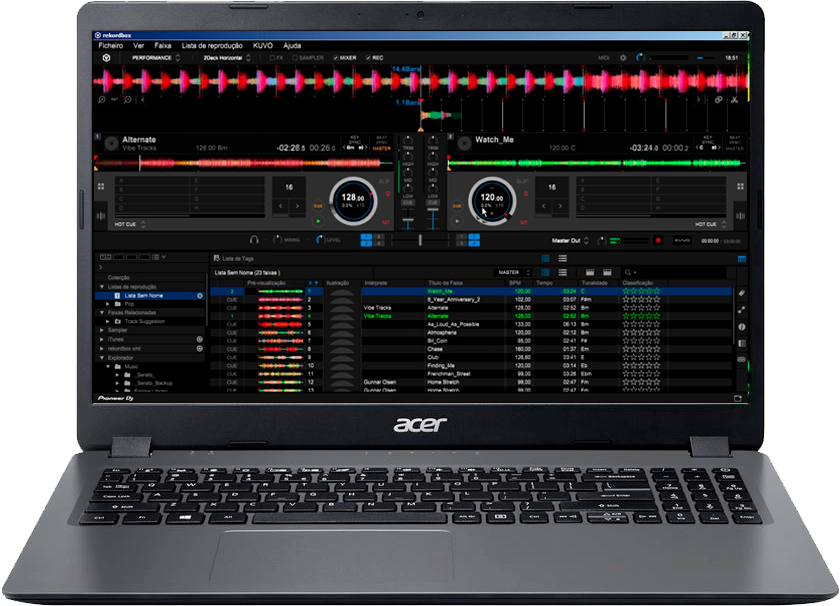Click the MIDI button in the toolbar
This screenshot has height=606, width=840.
coord(604,58)
